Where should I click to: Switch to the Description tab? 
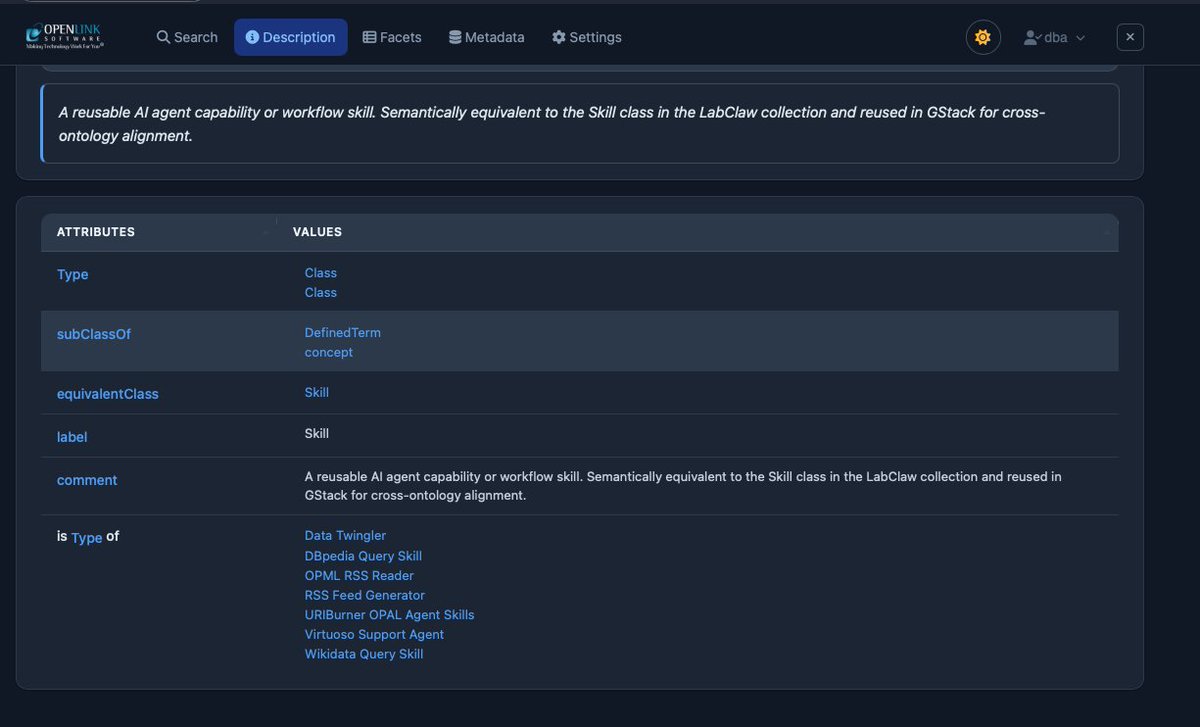tap(291, 37)
